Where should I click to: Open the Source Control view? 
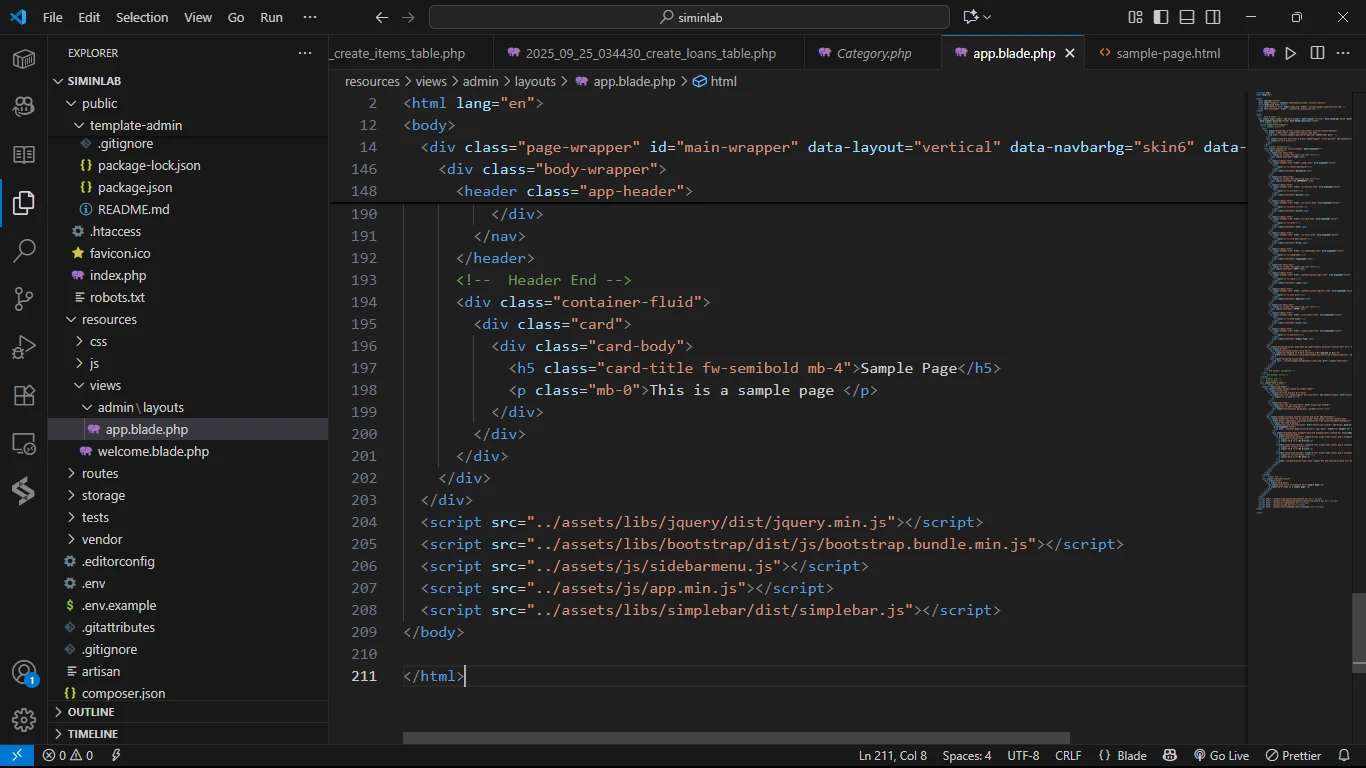coord(24,299)
